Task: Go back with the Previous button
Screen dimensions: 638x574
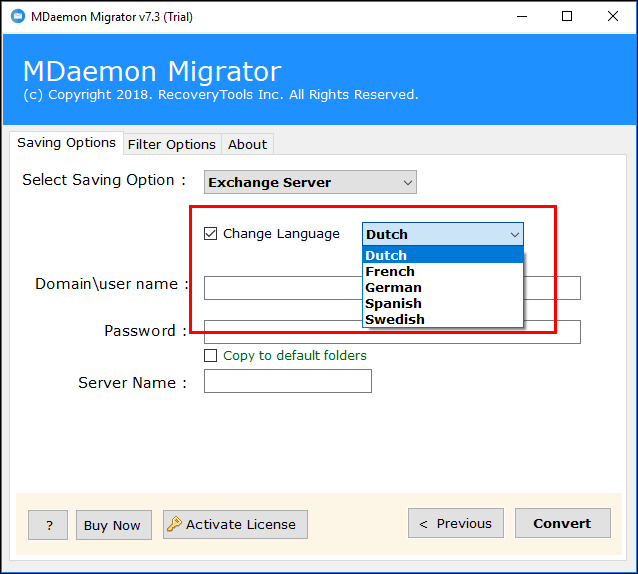Action: point(455,523)
